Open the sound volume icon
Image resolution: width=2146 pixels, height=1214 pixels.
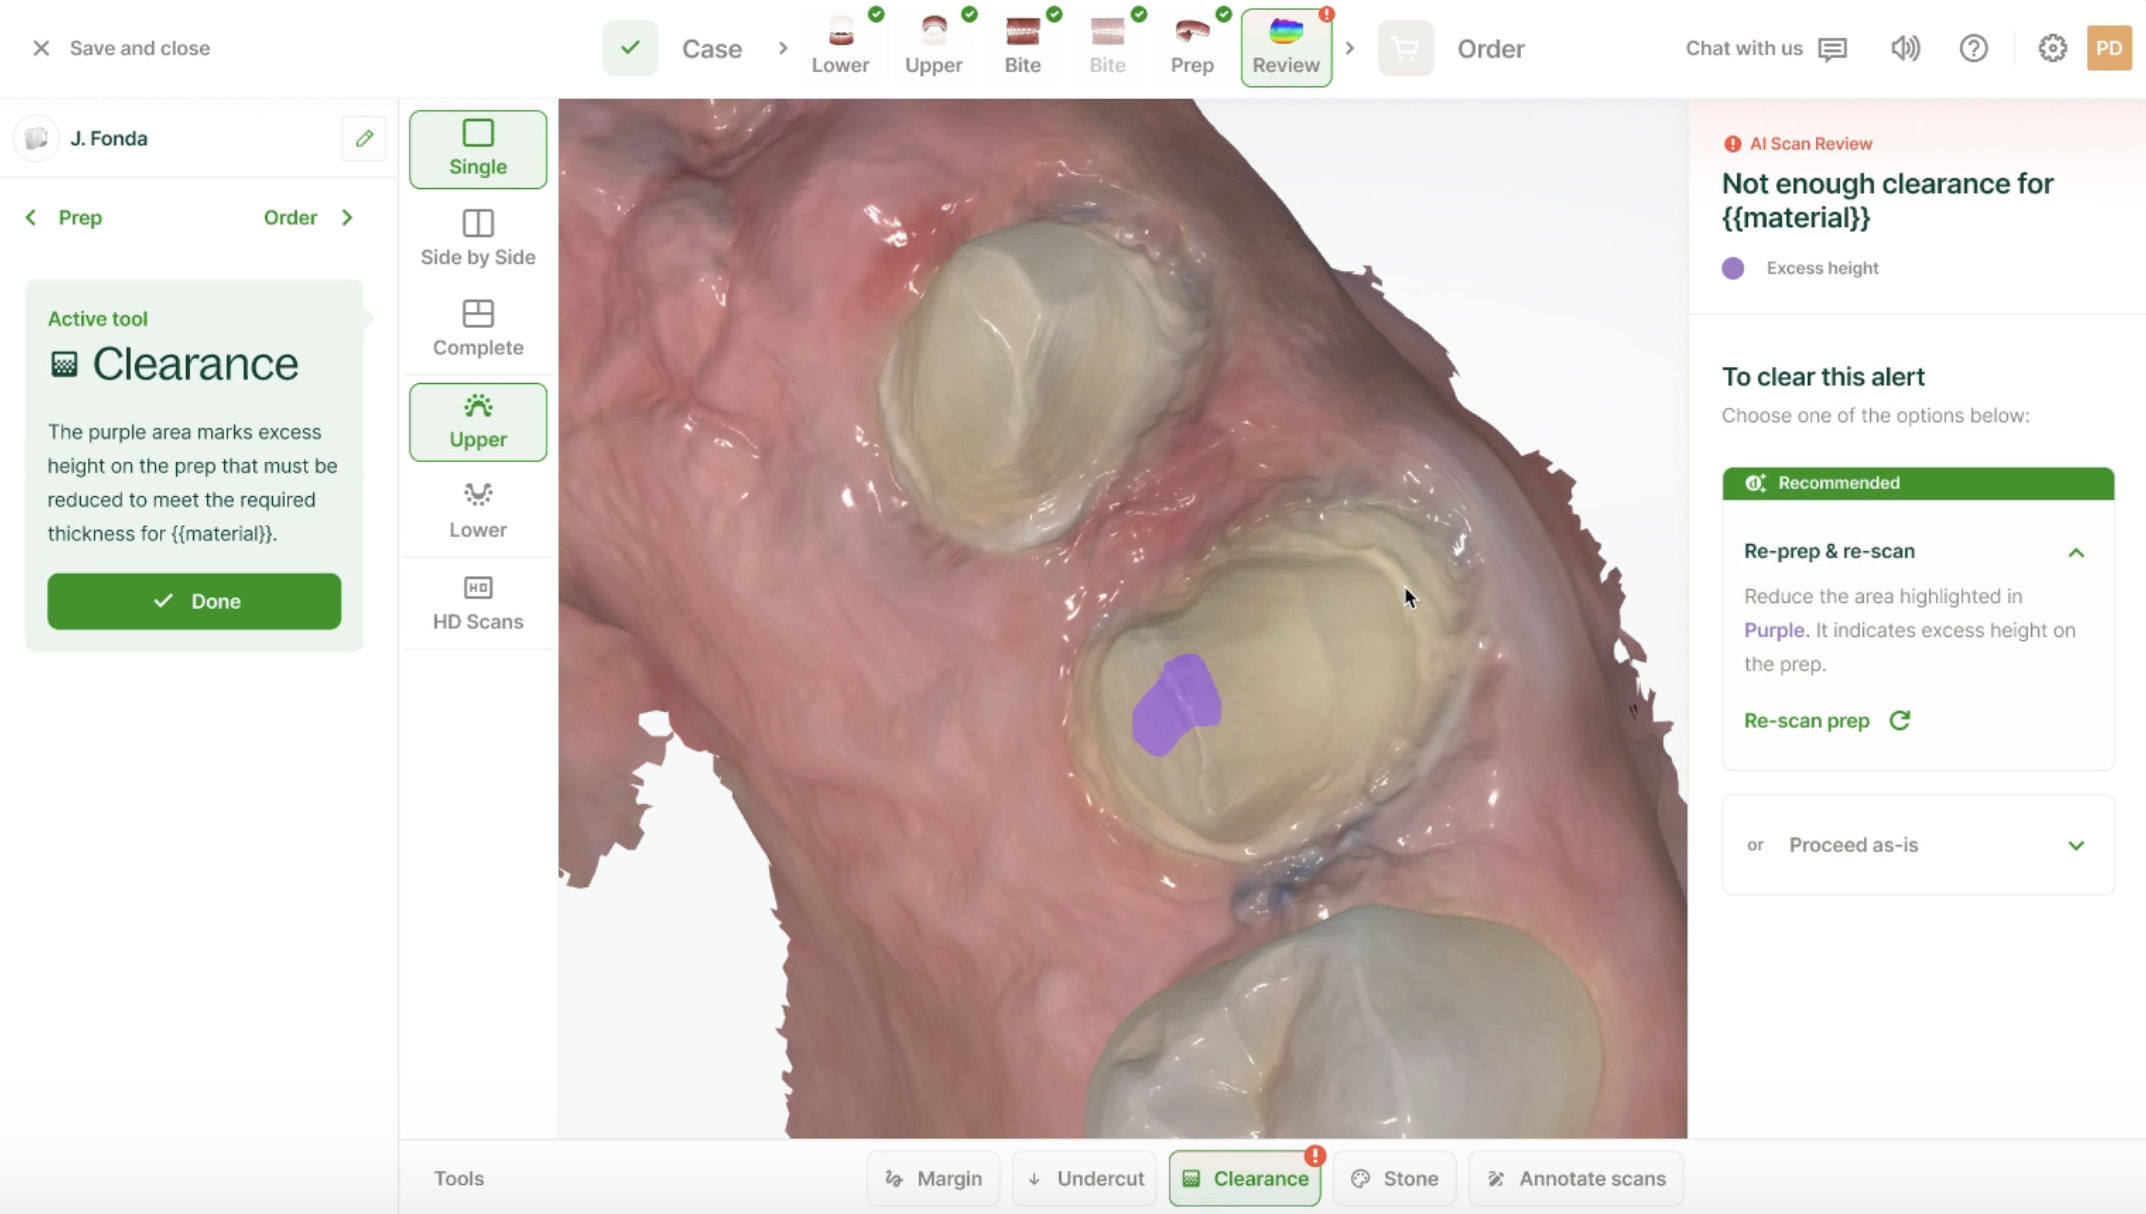pyautogui.click(x=1905, y=48)
